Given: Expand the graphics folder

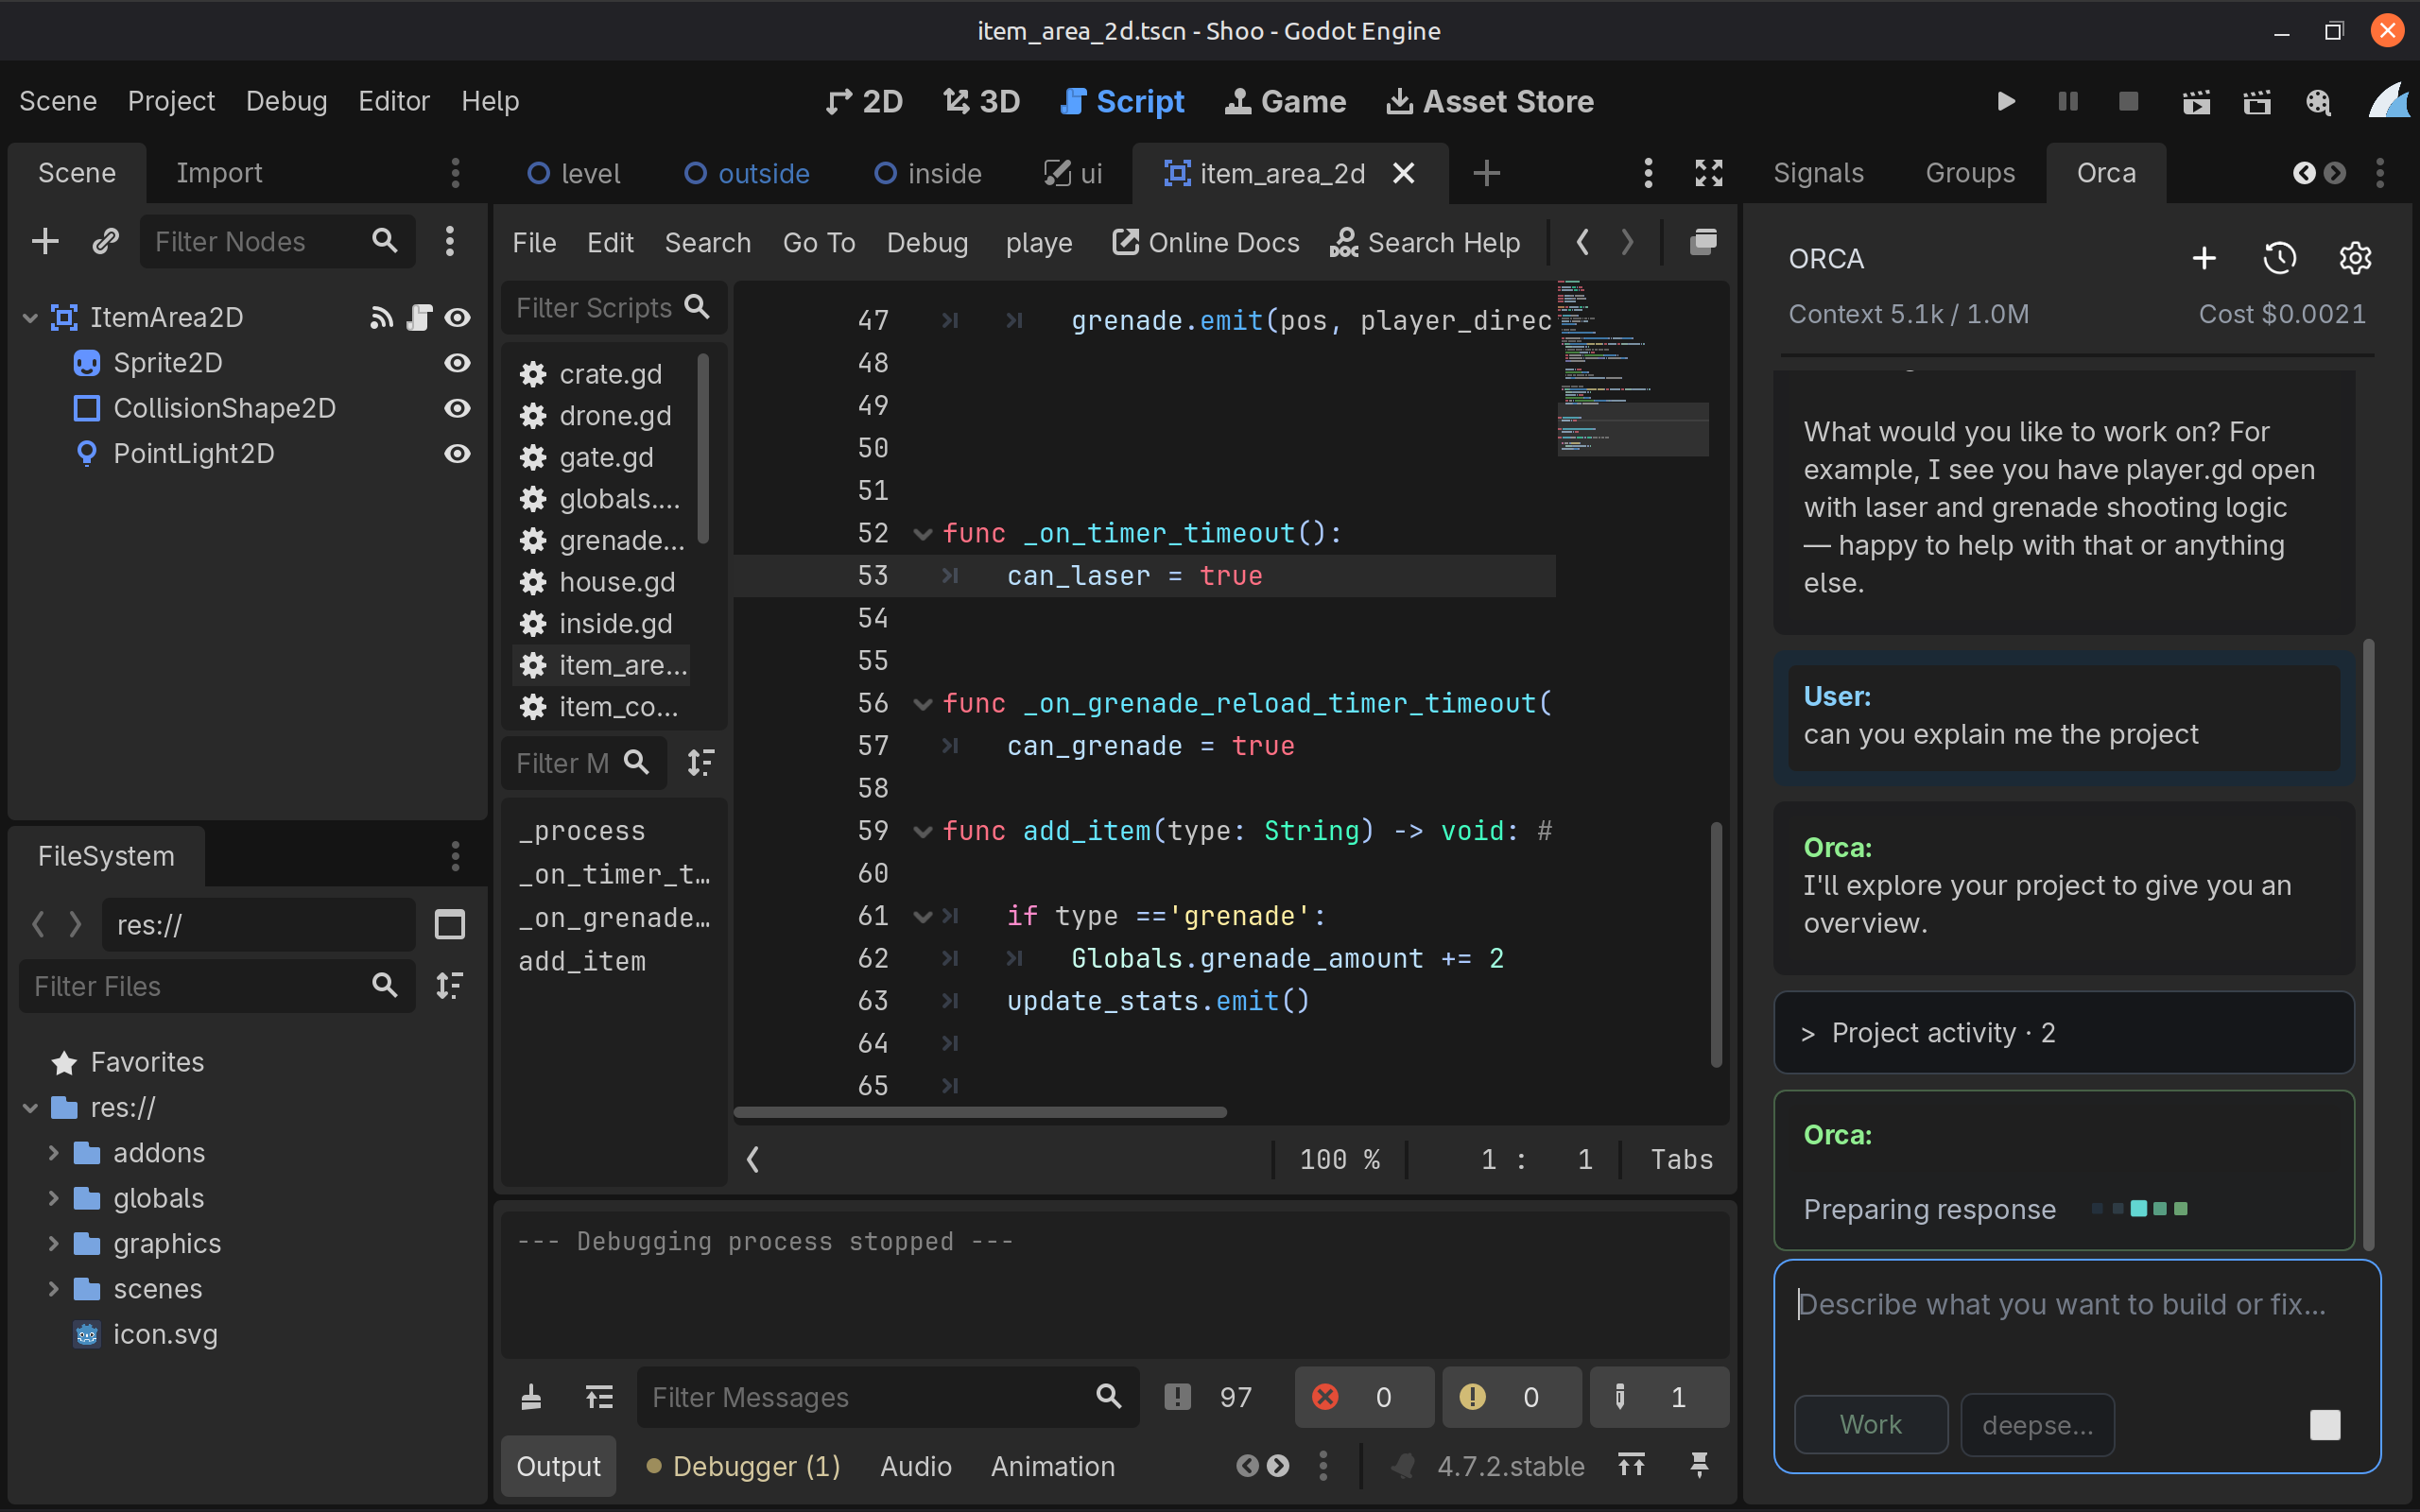Looking at the screenshot, I should tap(53, 1243).
